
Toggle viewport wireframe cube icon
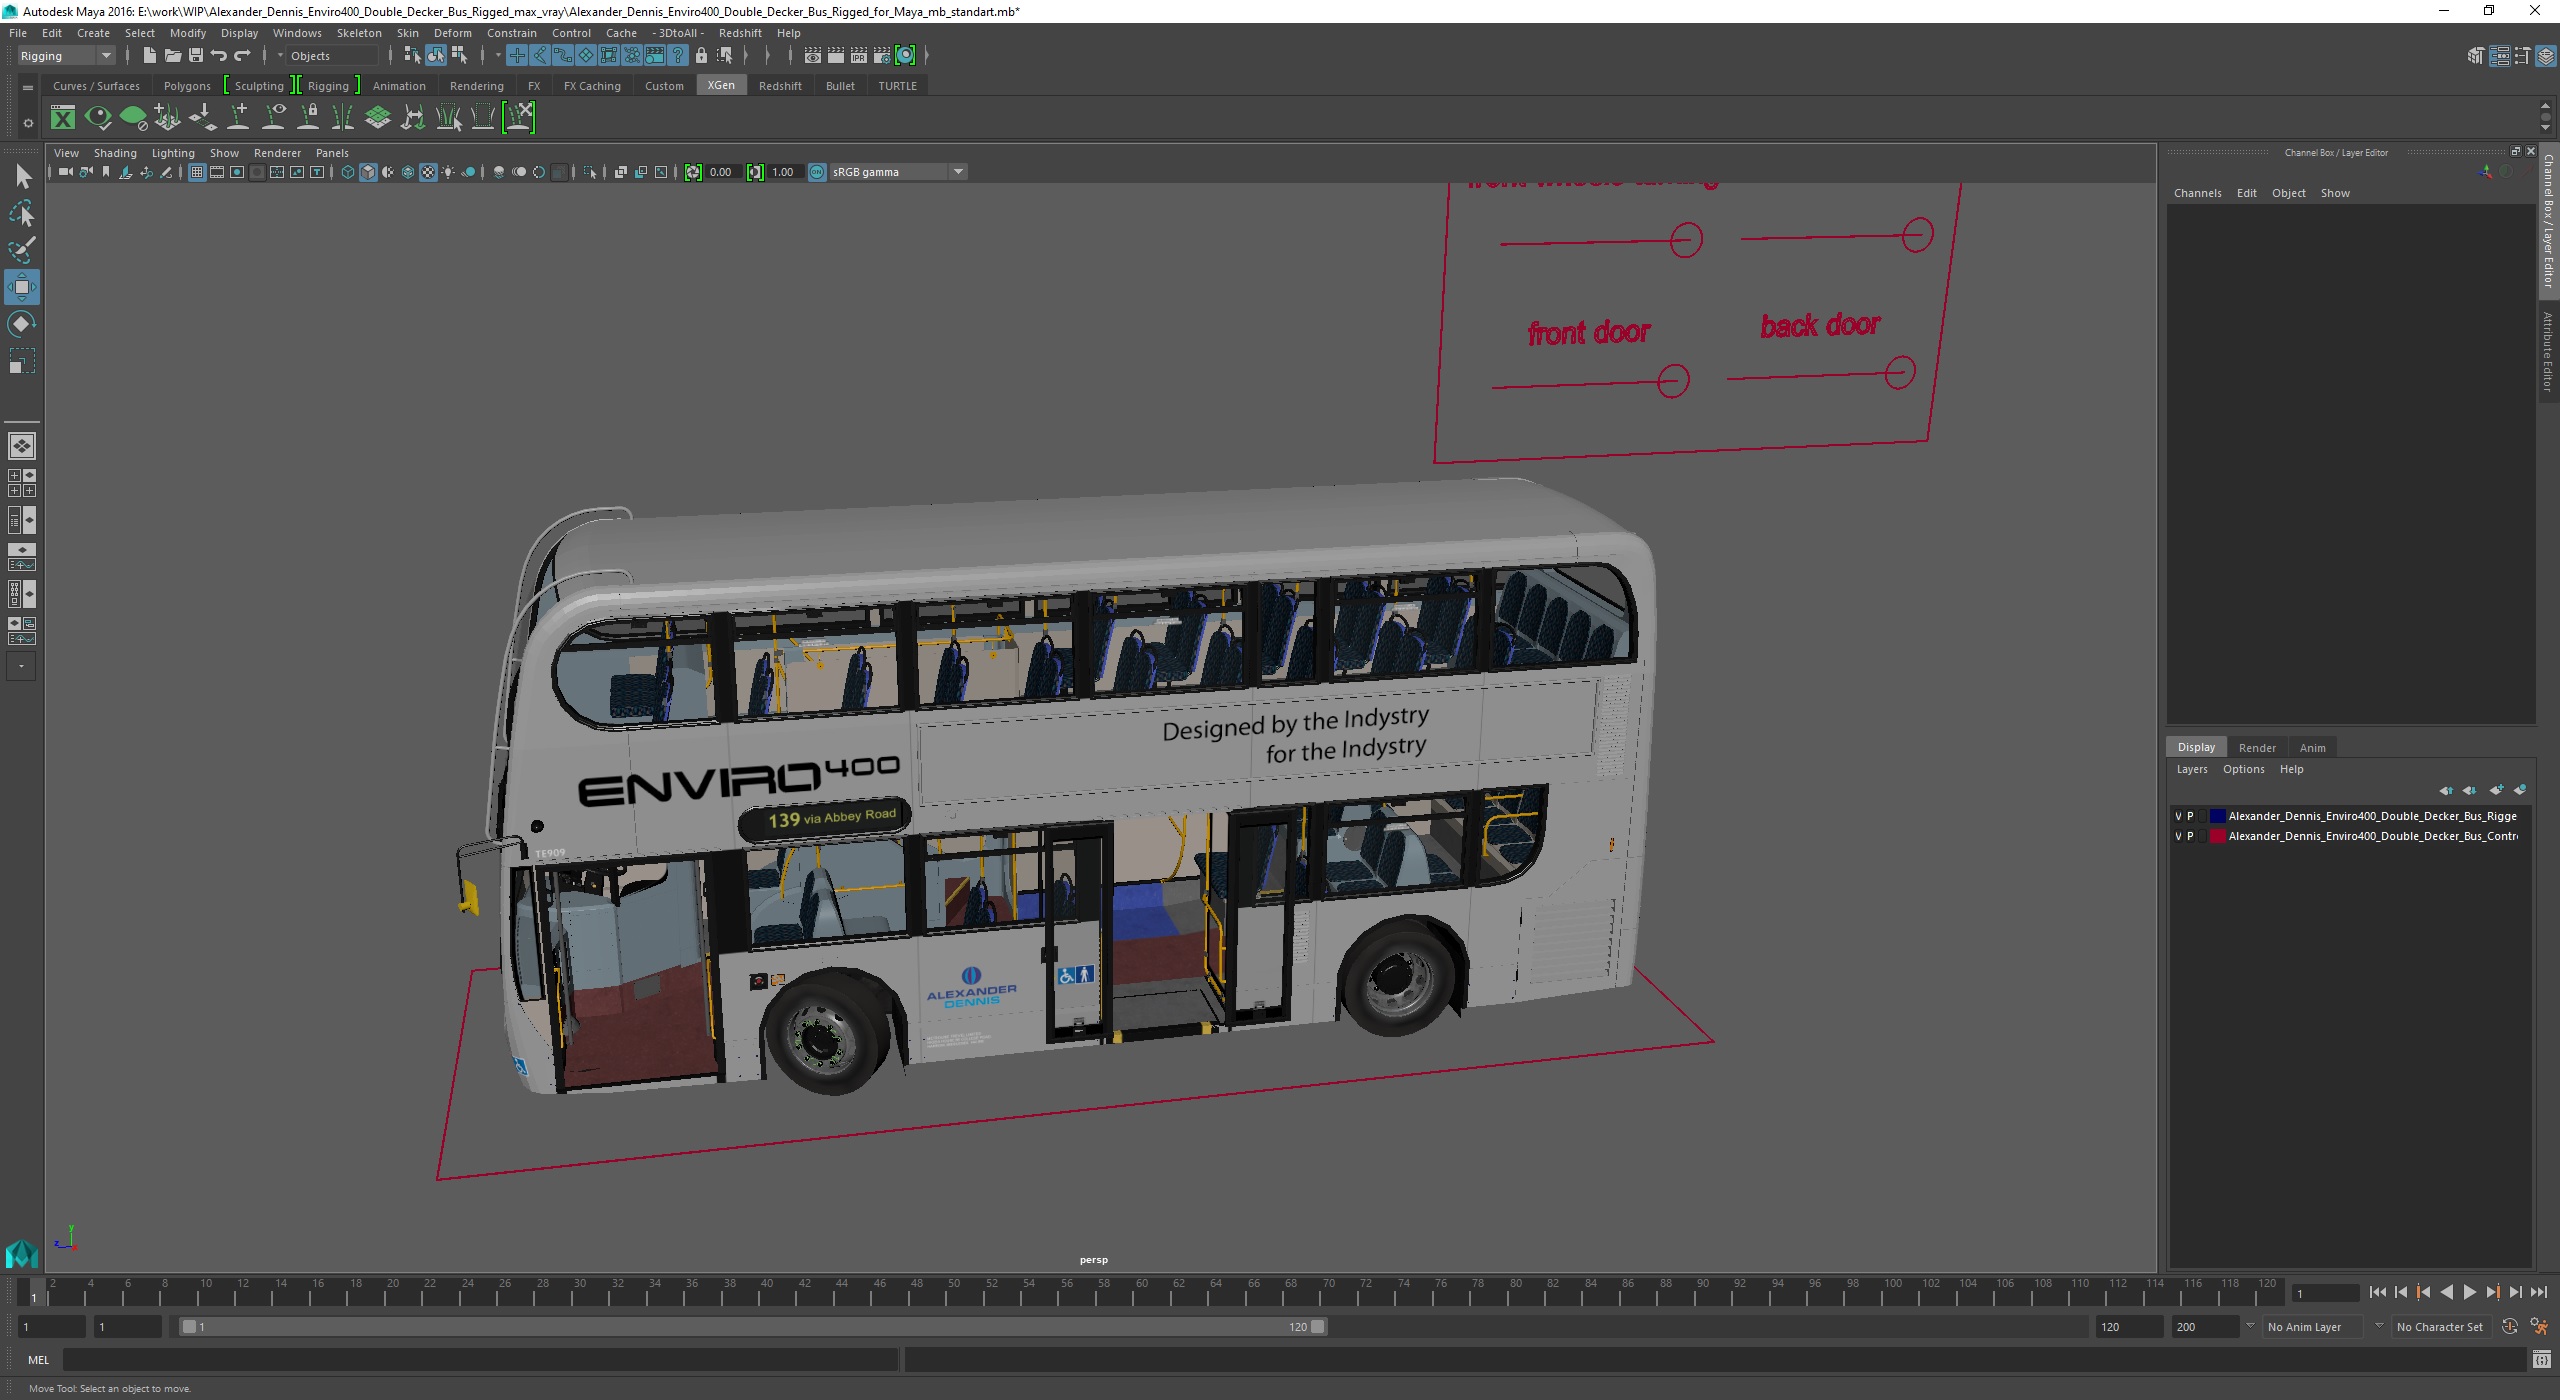point(348,172)
